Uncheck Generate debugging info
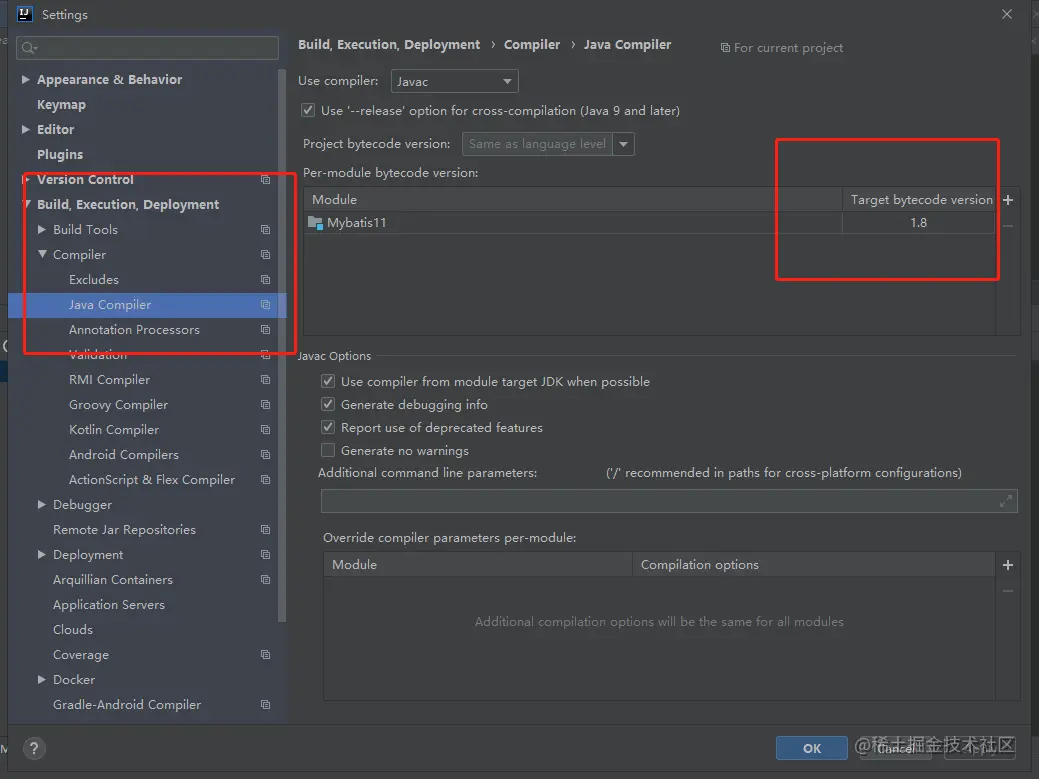The height and width of the screenshot is (779, 1039). coord(328,405)
